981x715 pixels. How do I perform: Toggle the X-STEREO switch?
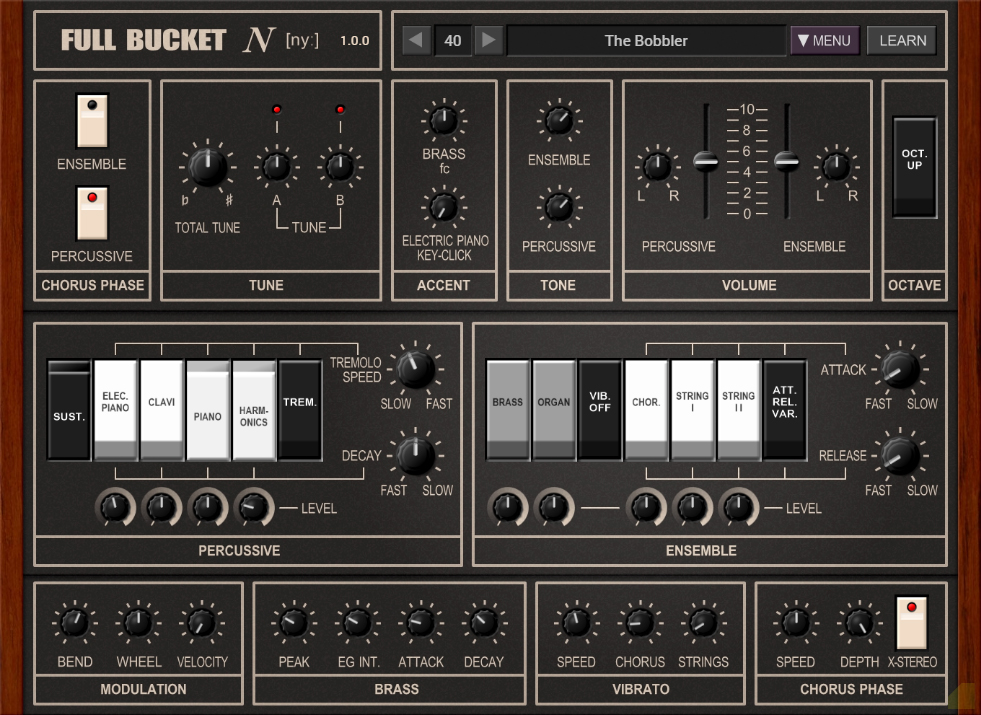(912, 623)
